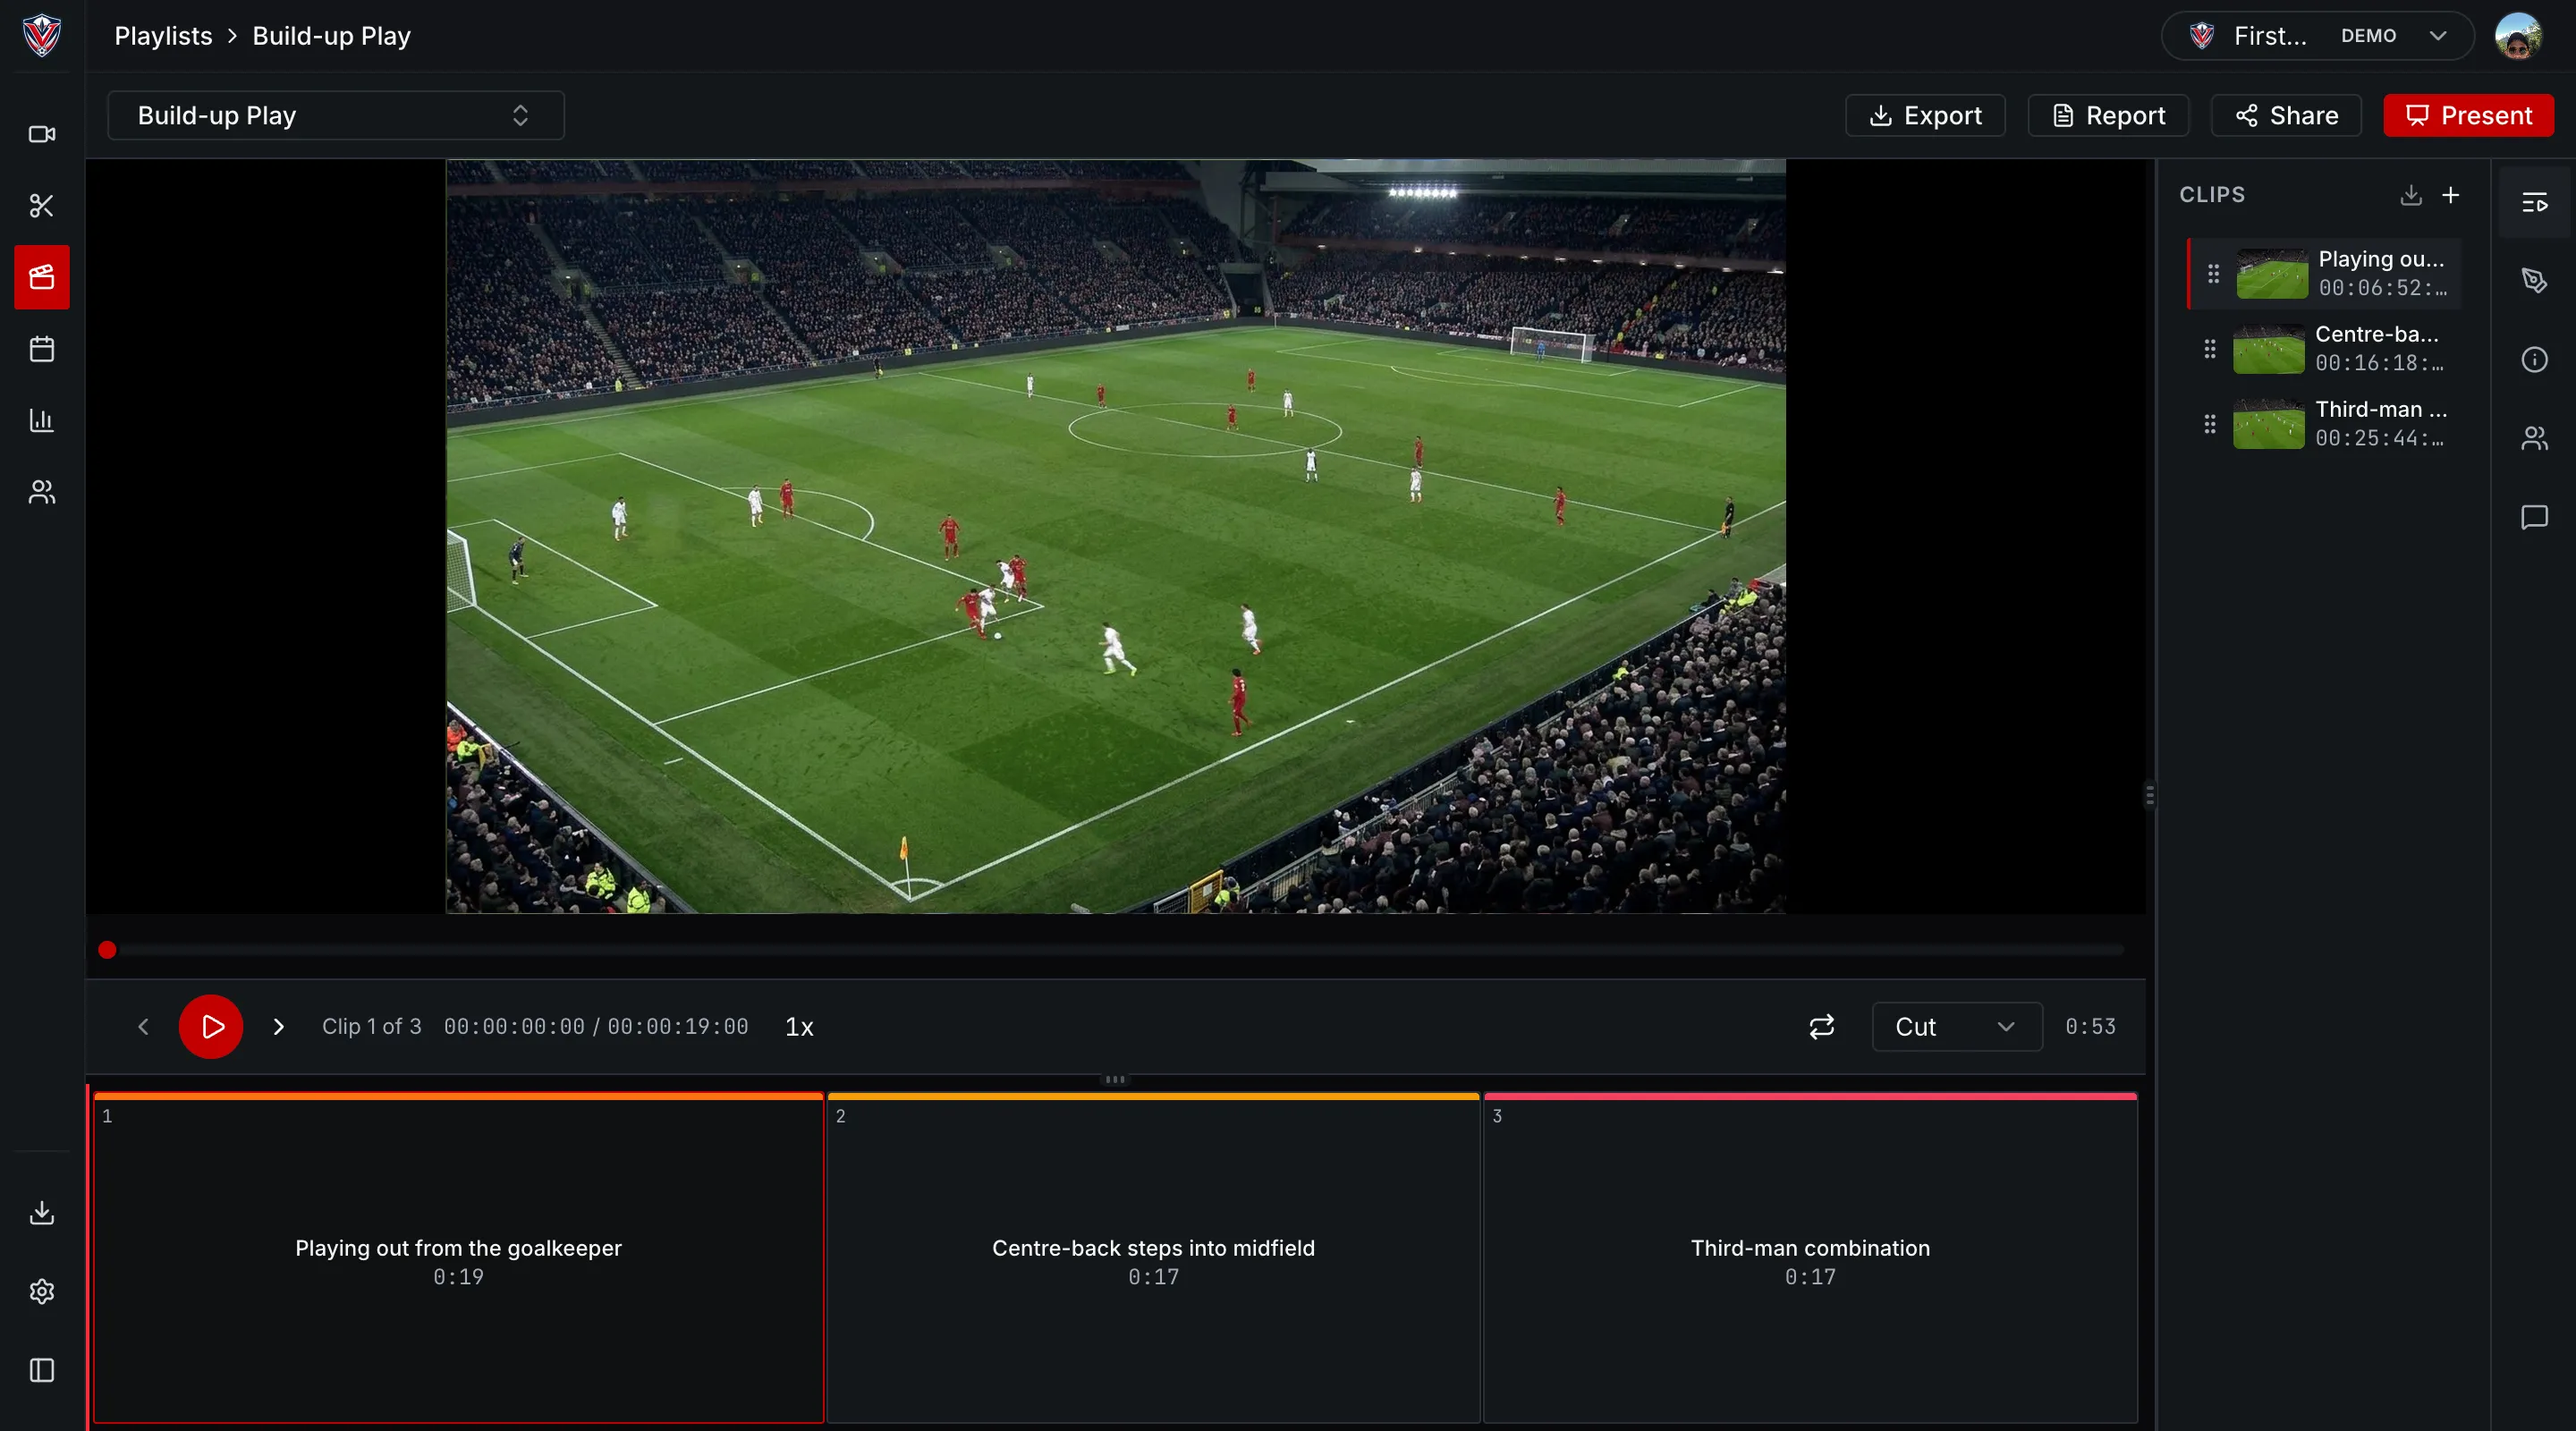
Task: Start Present mode
Action: (x=2468, y=115)
